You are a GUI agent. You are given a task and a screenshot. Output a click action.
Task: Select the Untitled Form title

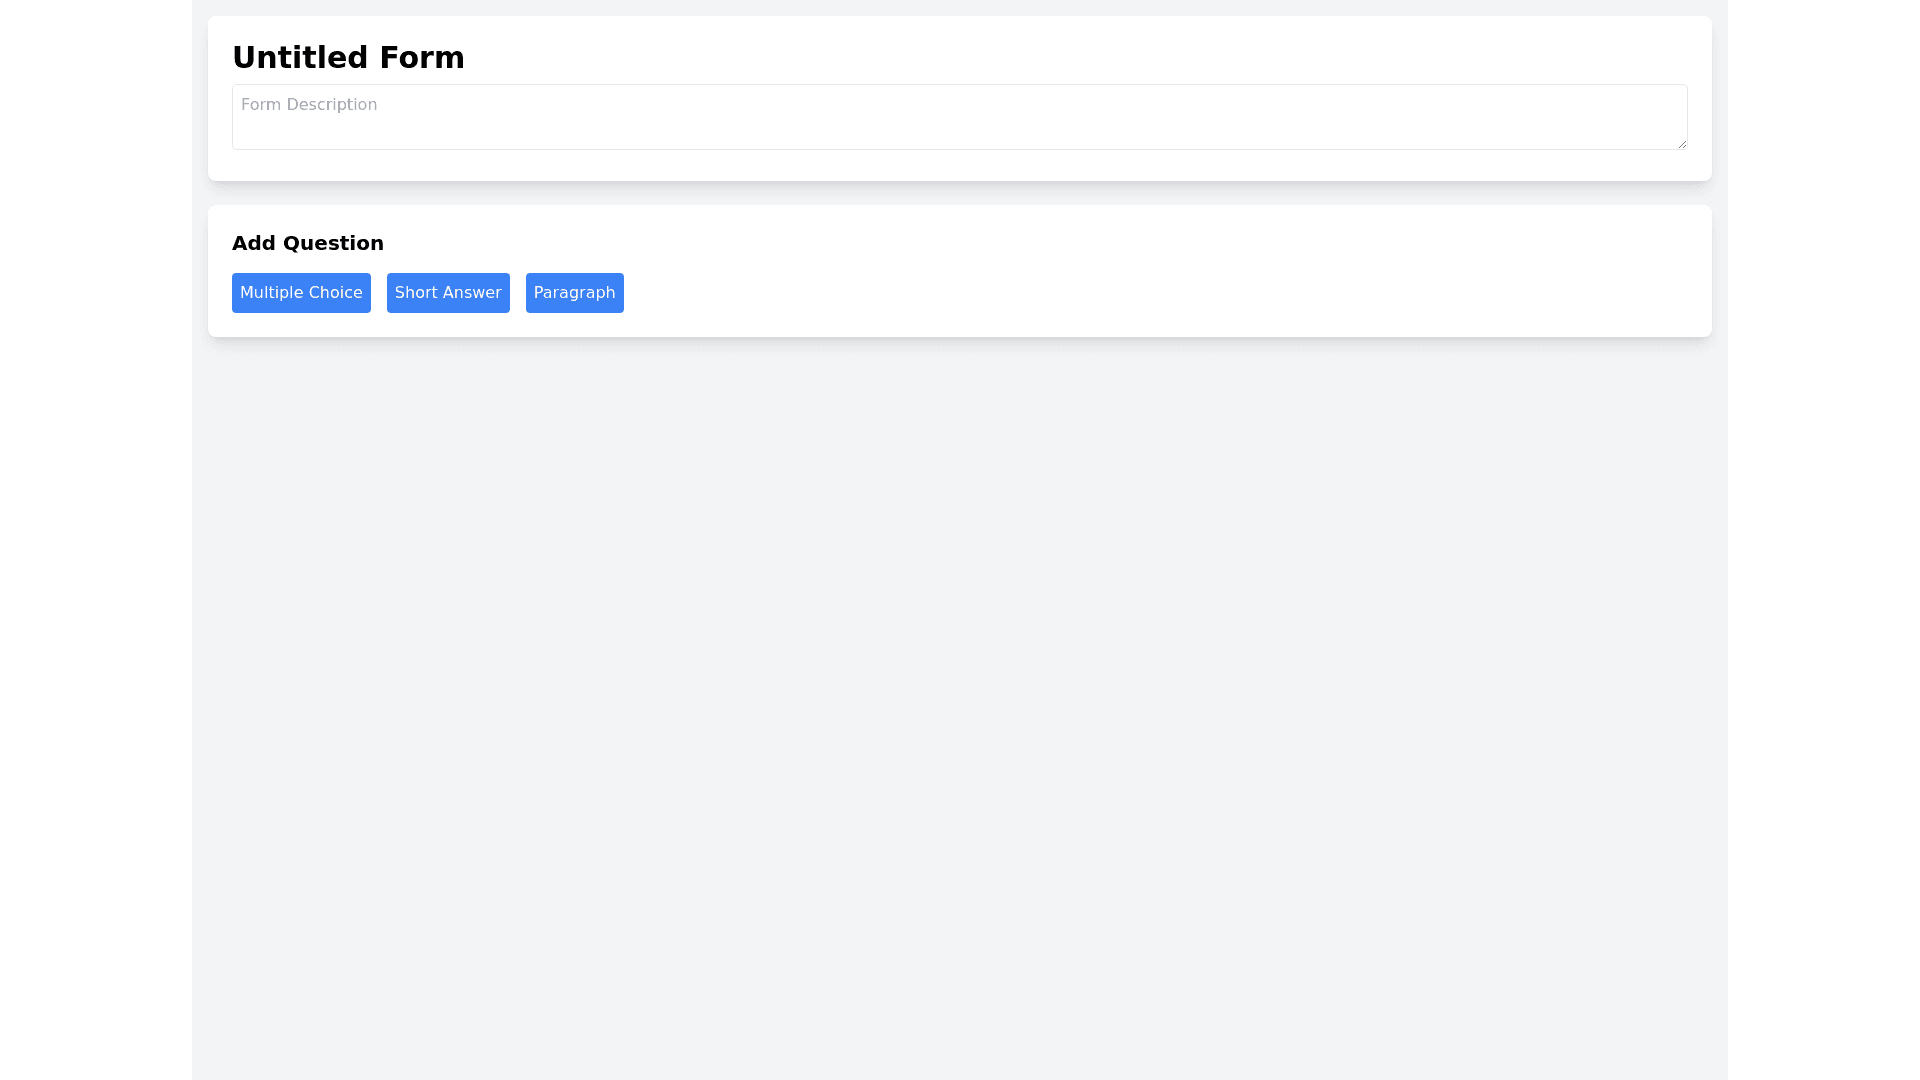coord(348,58)
